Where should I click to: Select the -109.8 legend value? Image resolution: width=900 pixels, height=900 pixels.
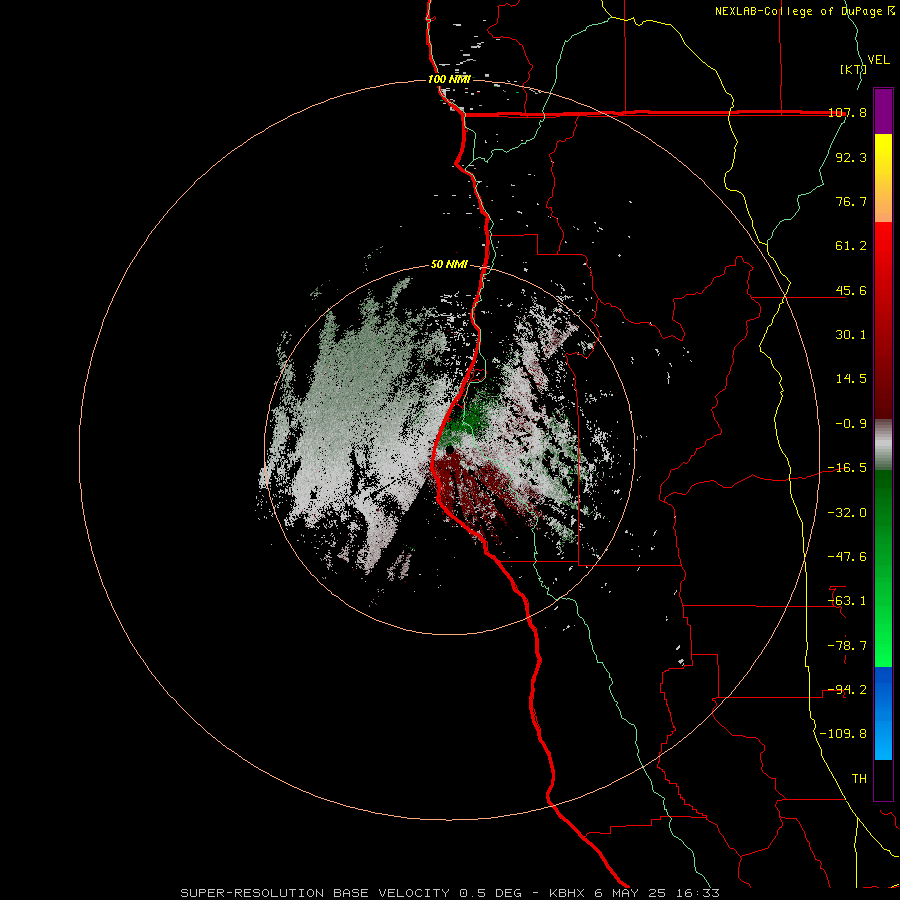843,734
